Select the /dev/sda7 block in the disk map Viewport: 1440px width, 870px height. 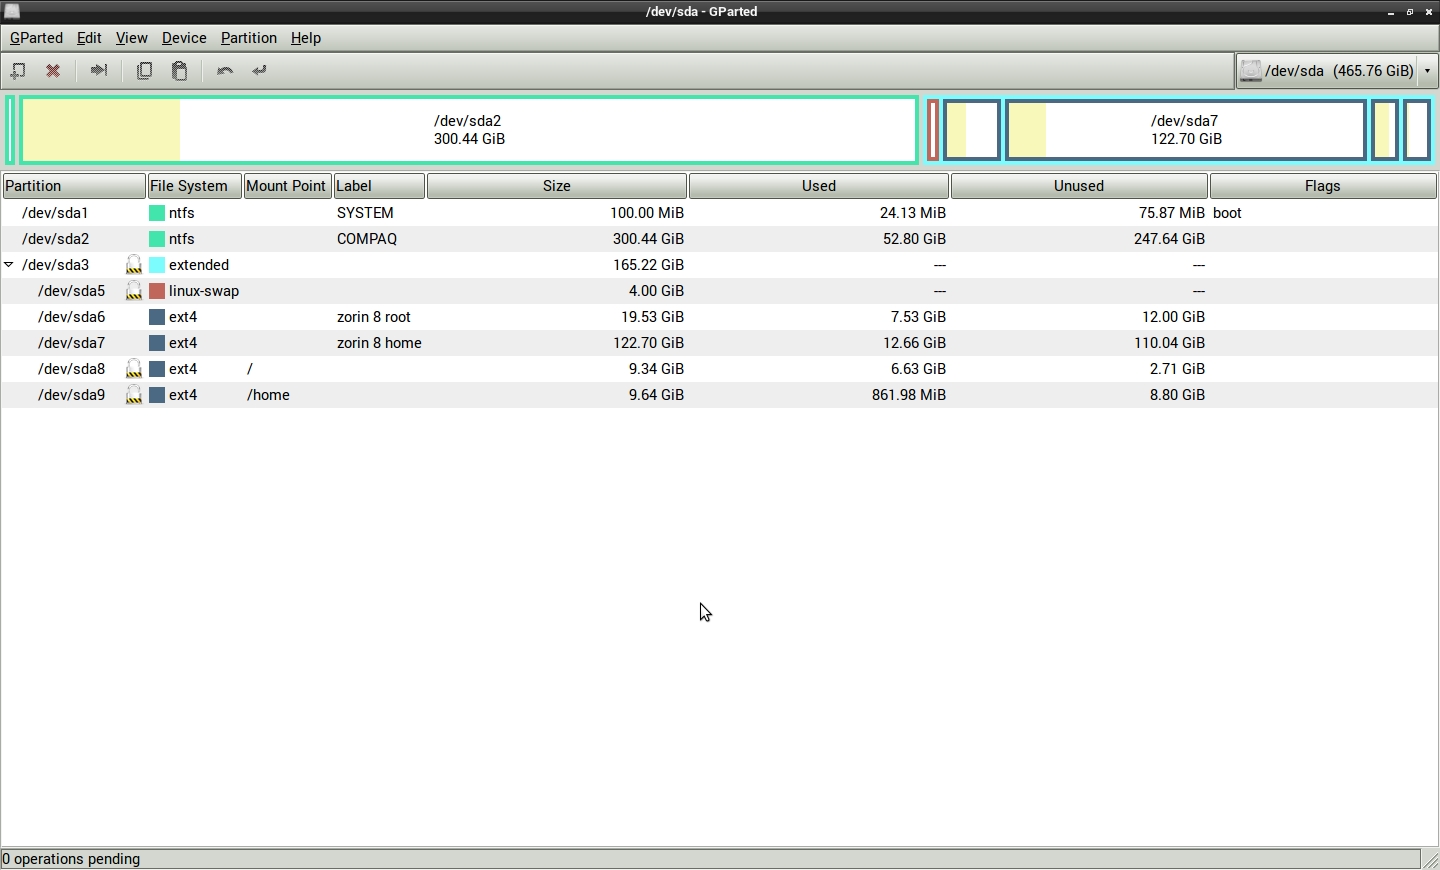(x=1186, y=130)
